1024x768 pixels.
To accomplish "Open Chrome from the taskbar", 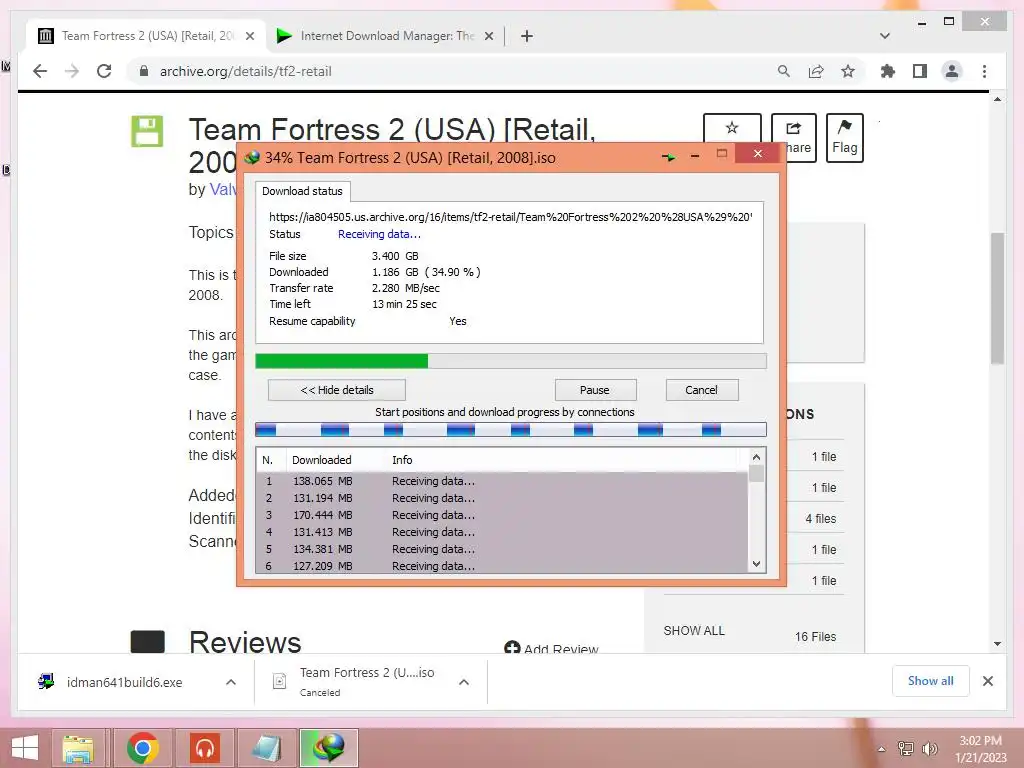I will (142, 748).
